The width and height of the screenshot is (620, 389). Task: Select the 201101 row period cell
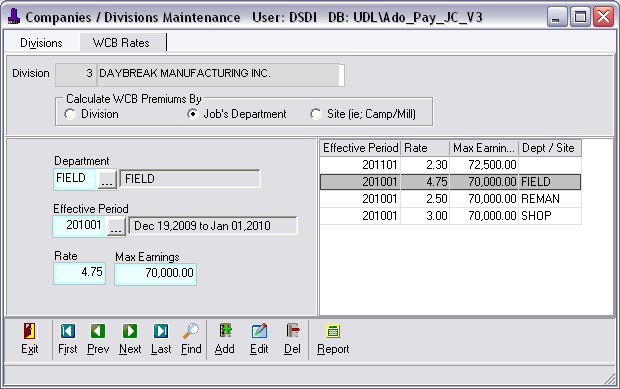click(x=360, y=164)
